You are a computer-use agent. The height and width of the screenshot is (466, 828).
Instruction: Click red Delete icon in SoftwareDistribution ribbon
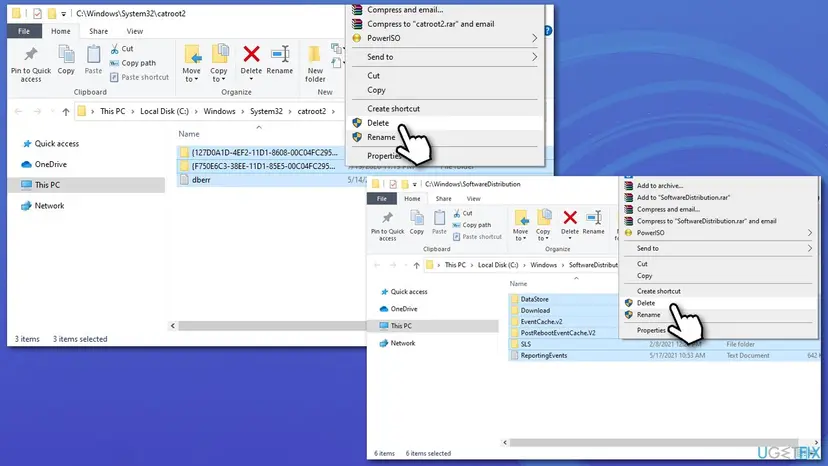570,218
